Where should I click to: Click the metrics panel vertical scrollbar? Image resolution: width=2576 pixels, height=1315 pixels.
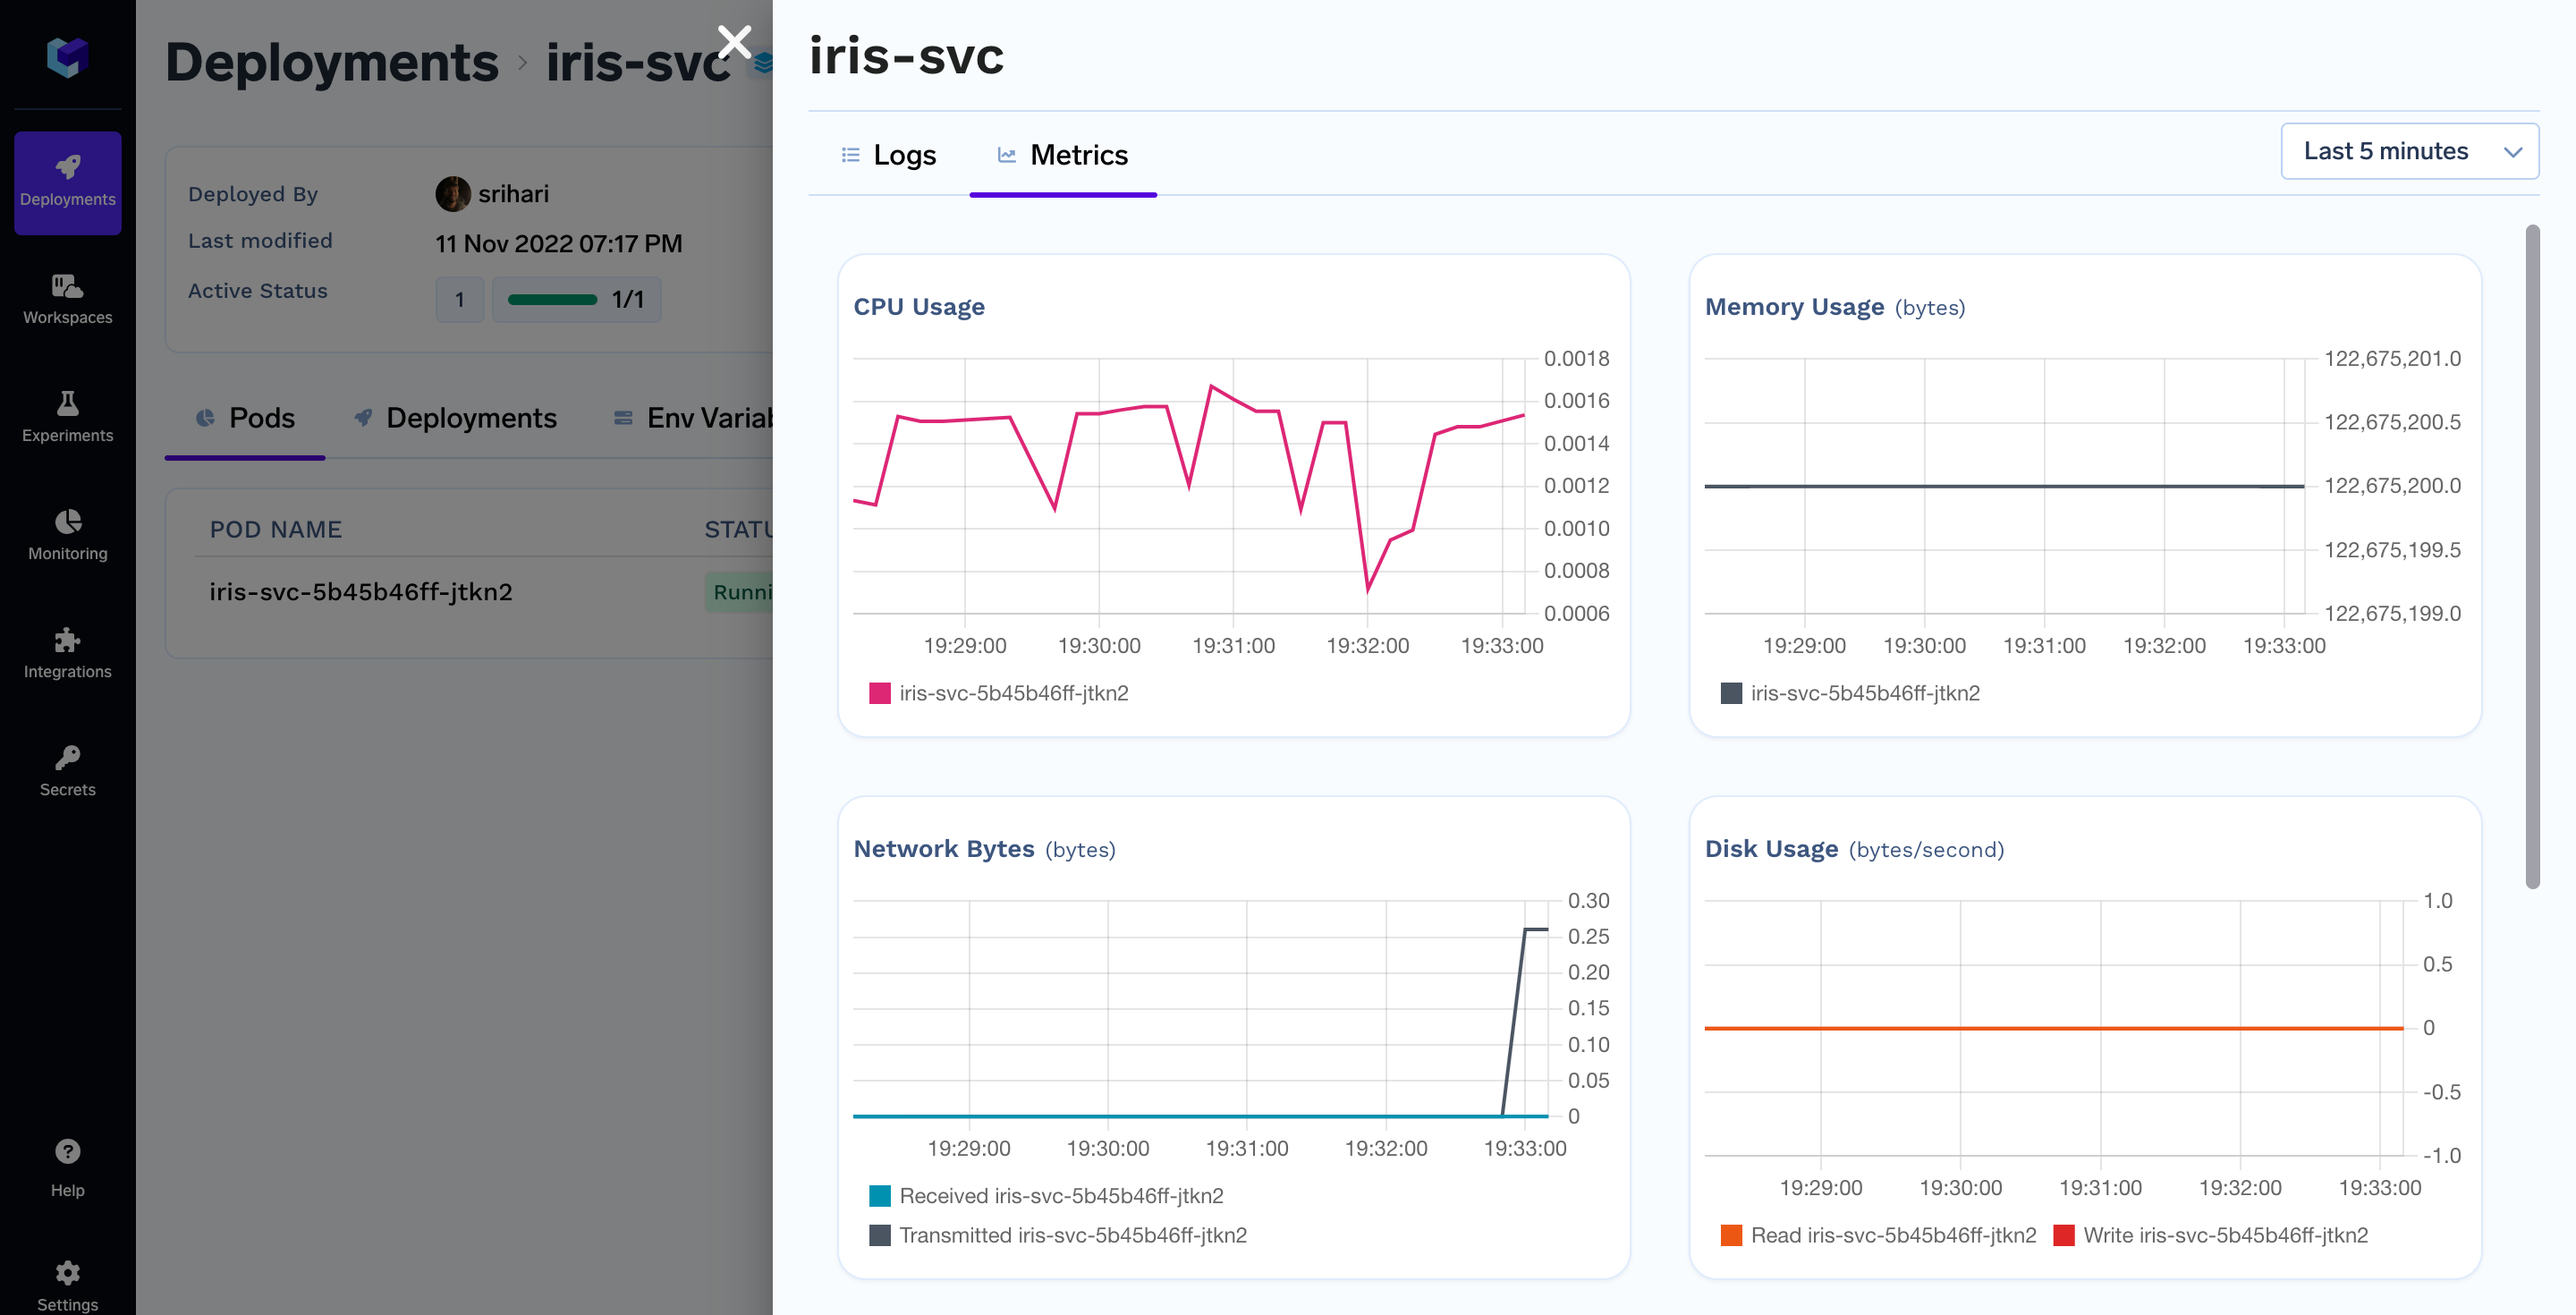click(2532, 556)
